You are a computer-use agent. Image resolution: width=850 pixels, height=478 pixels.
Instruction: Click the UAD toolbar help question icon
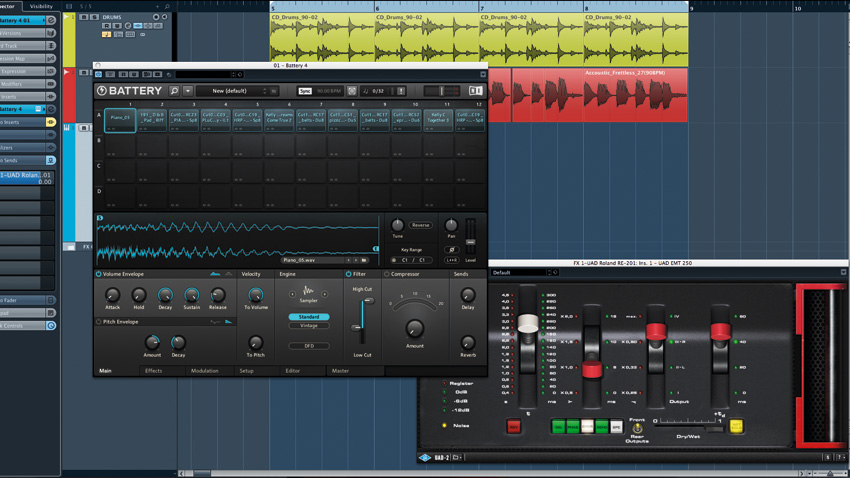click(839, 457)
